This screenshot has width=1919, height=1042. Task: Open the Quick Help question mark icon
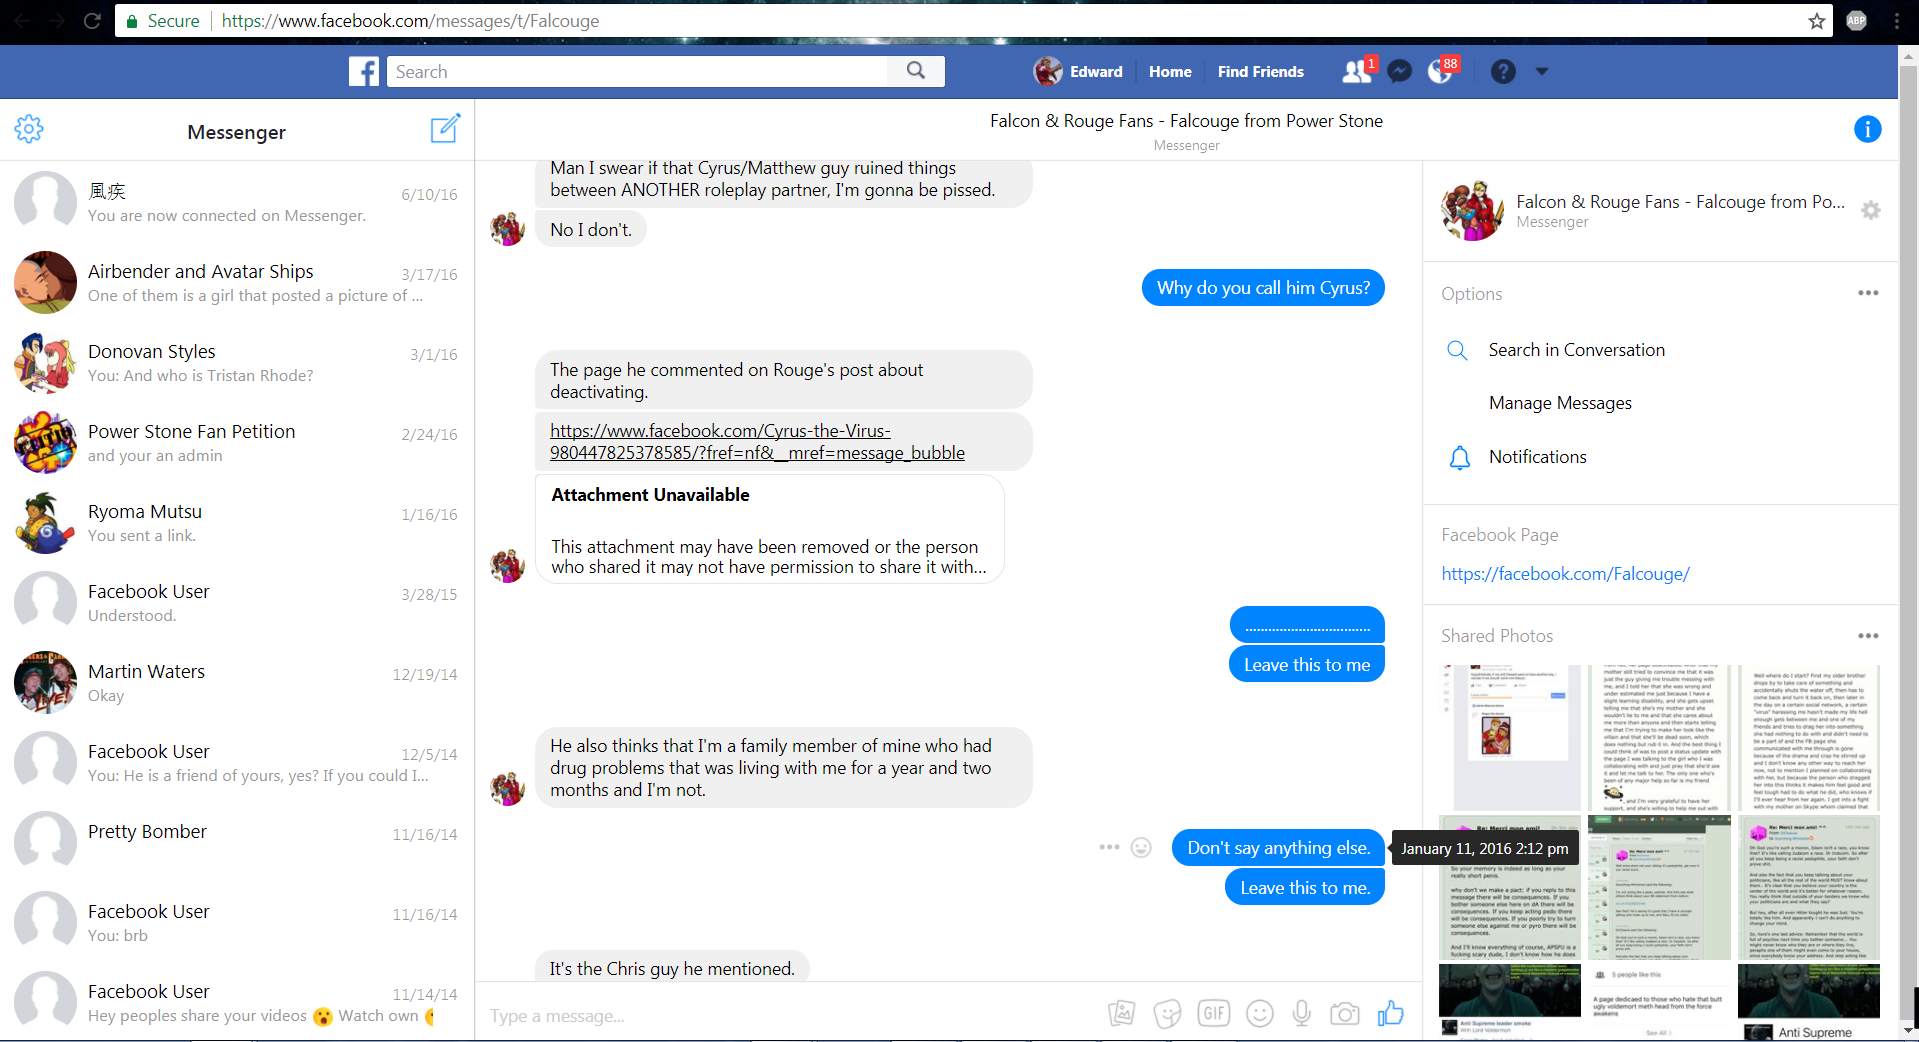[x=1503, y=71]
